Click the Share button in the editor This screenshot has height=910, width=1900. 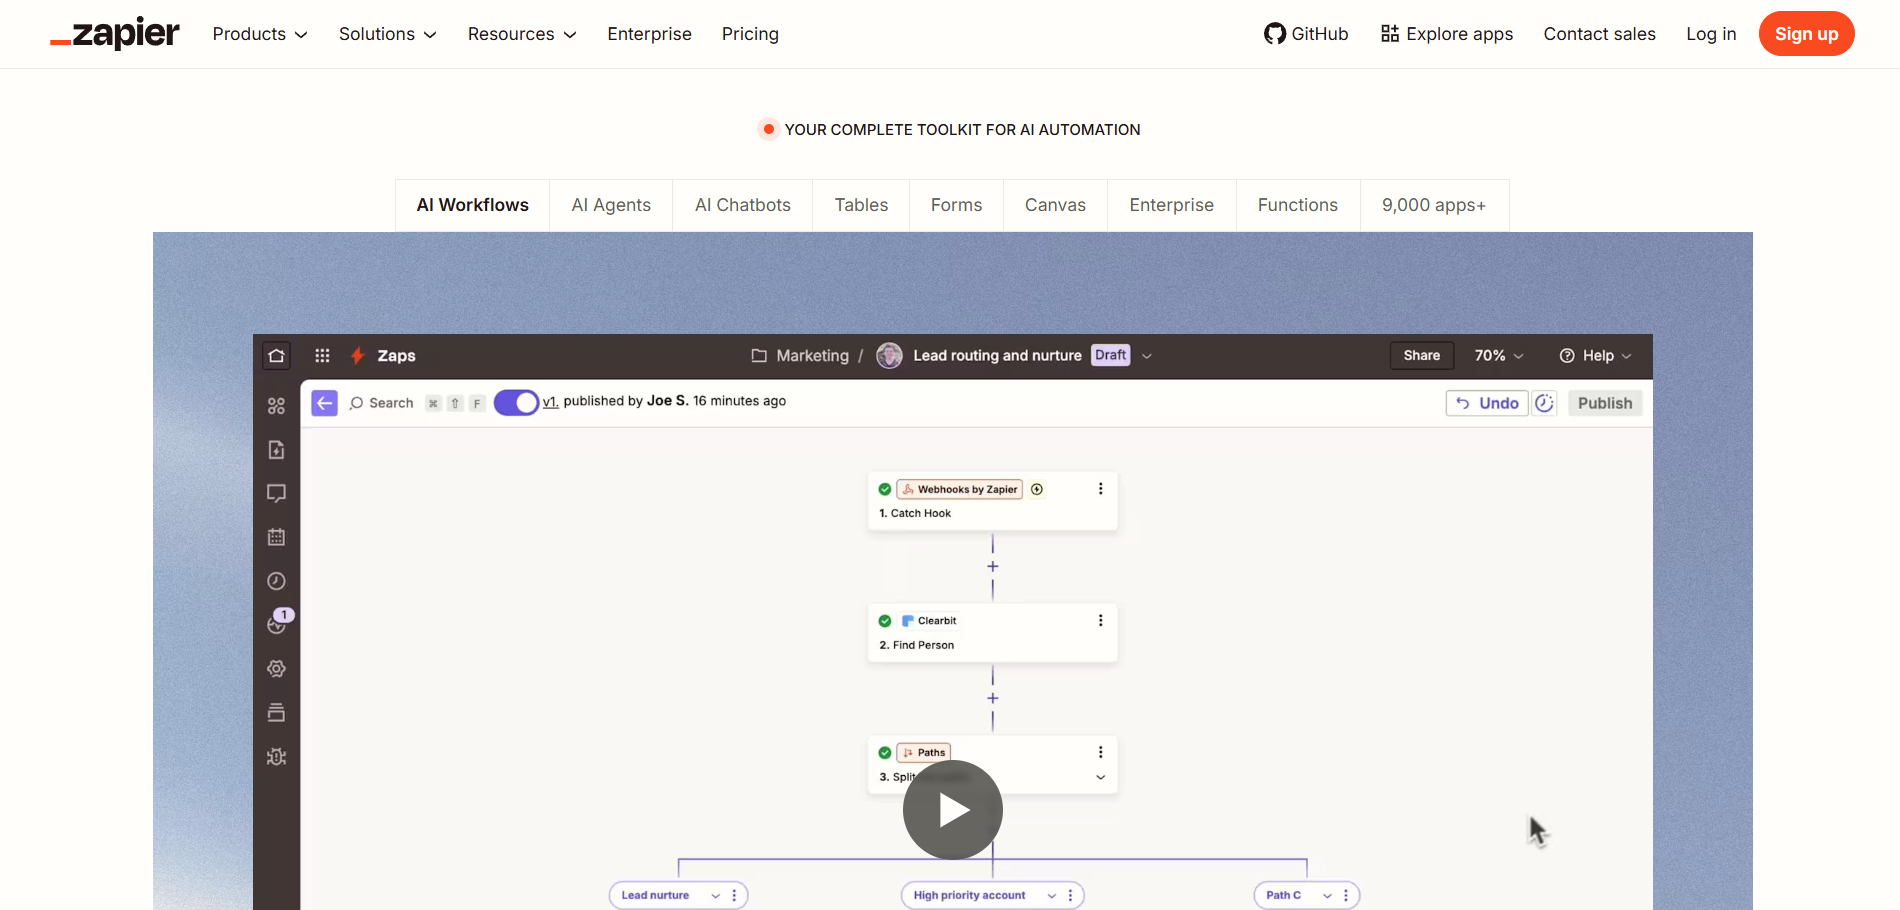1422,356
